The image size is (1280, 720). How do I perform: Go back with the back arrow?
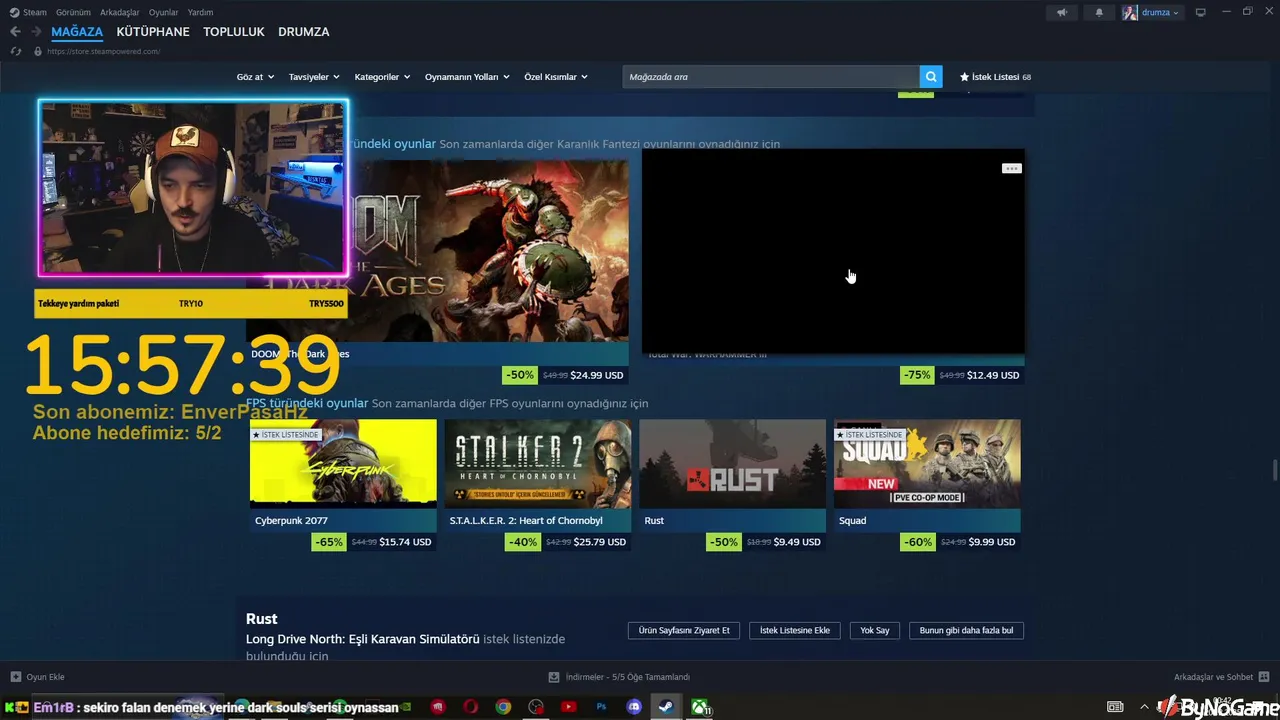click(15, 32)
